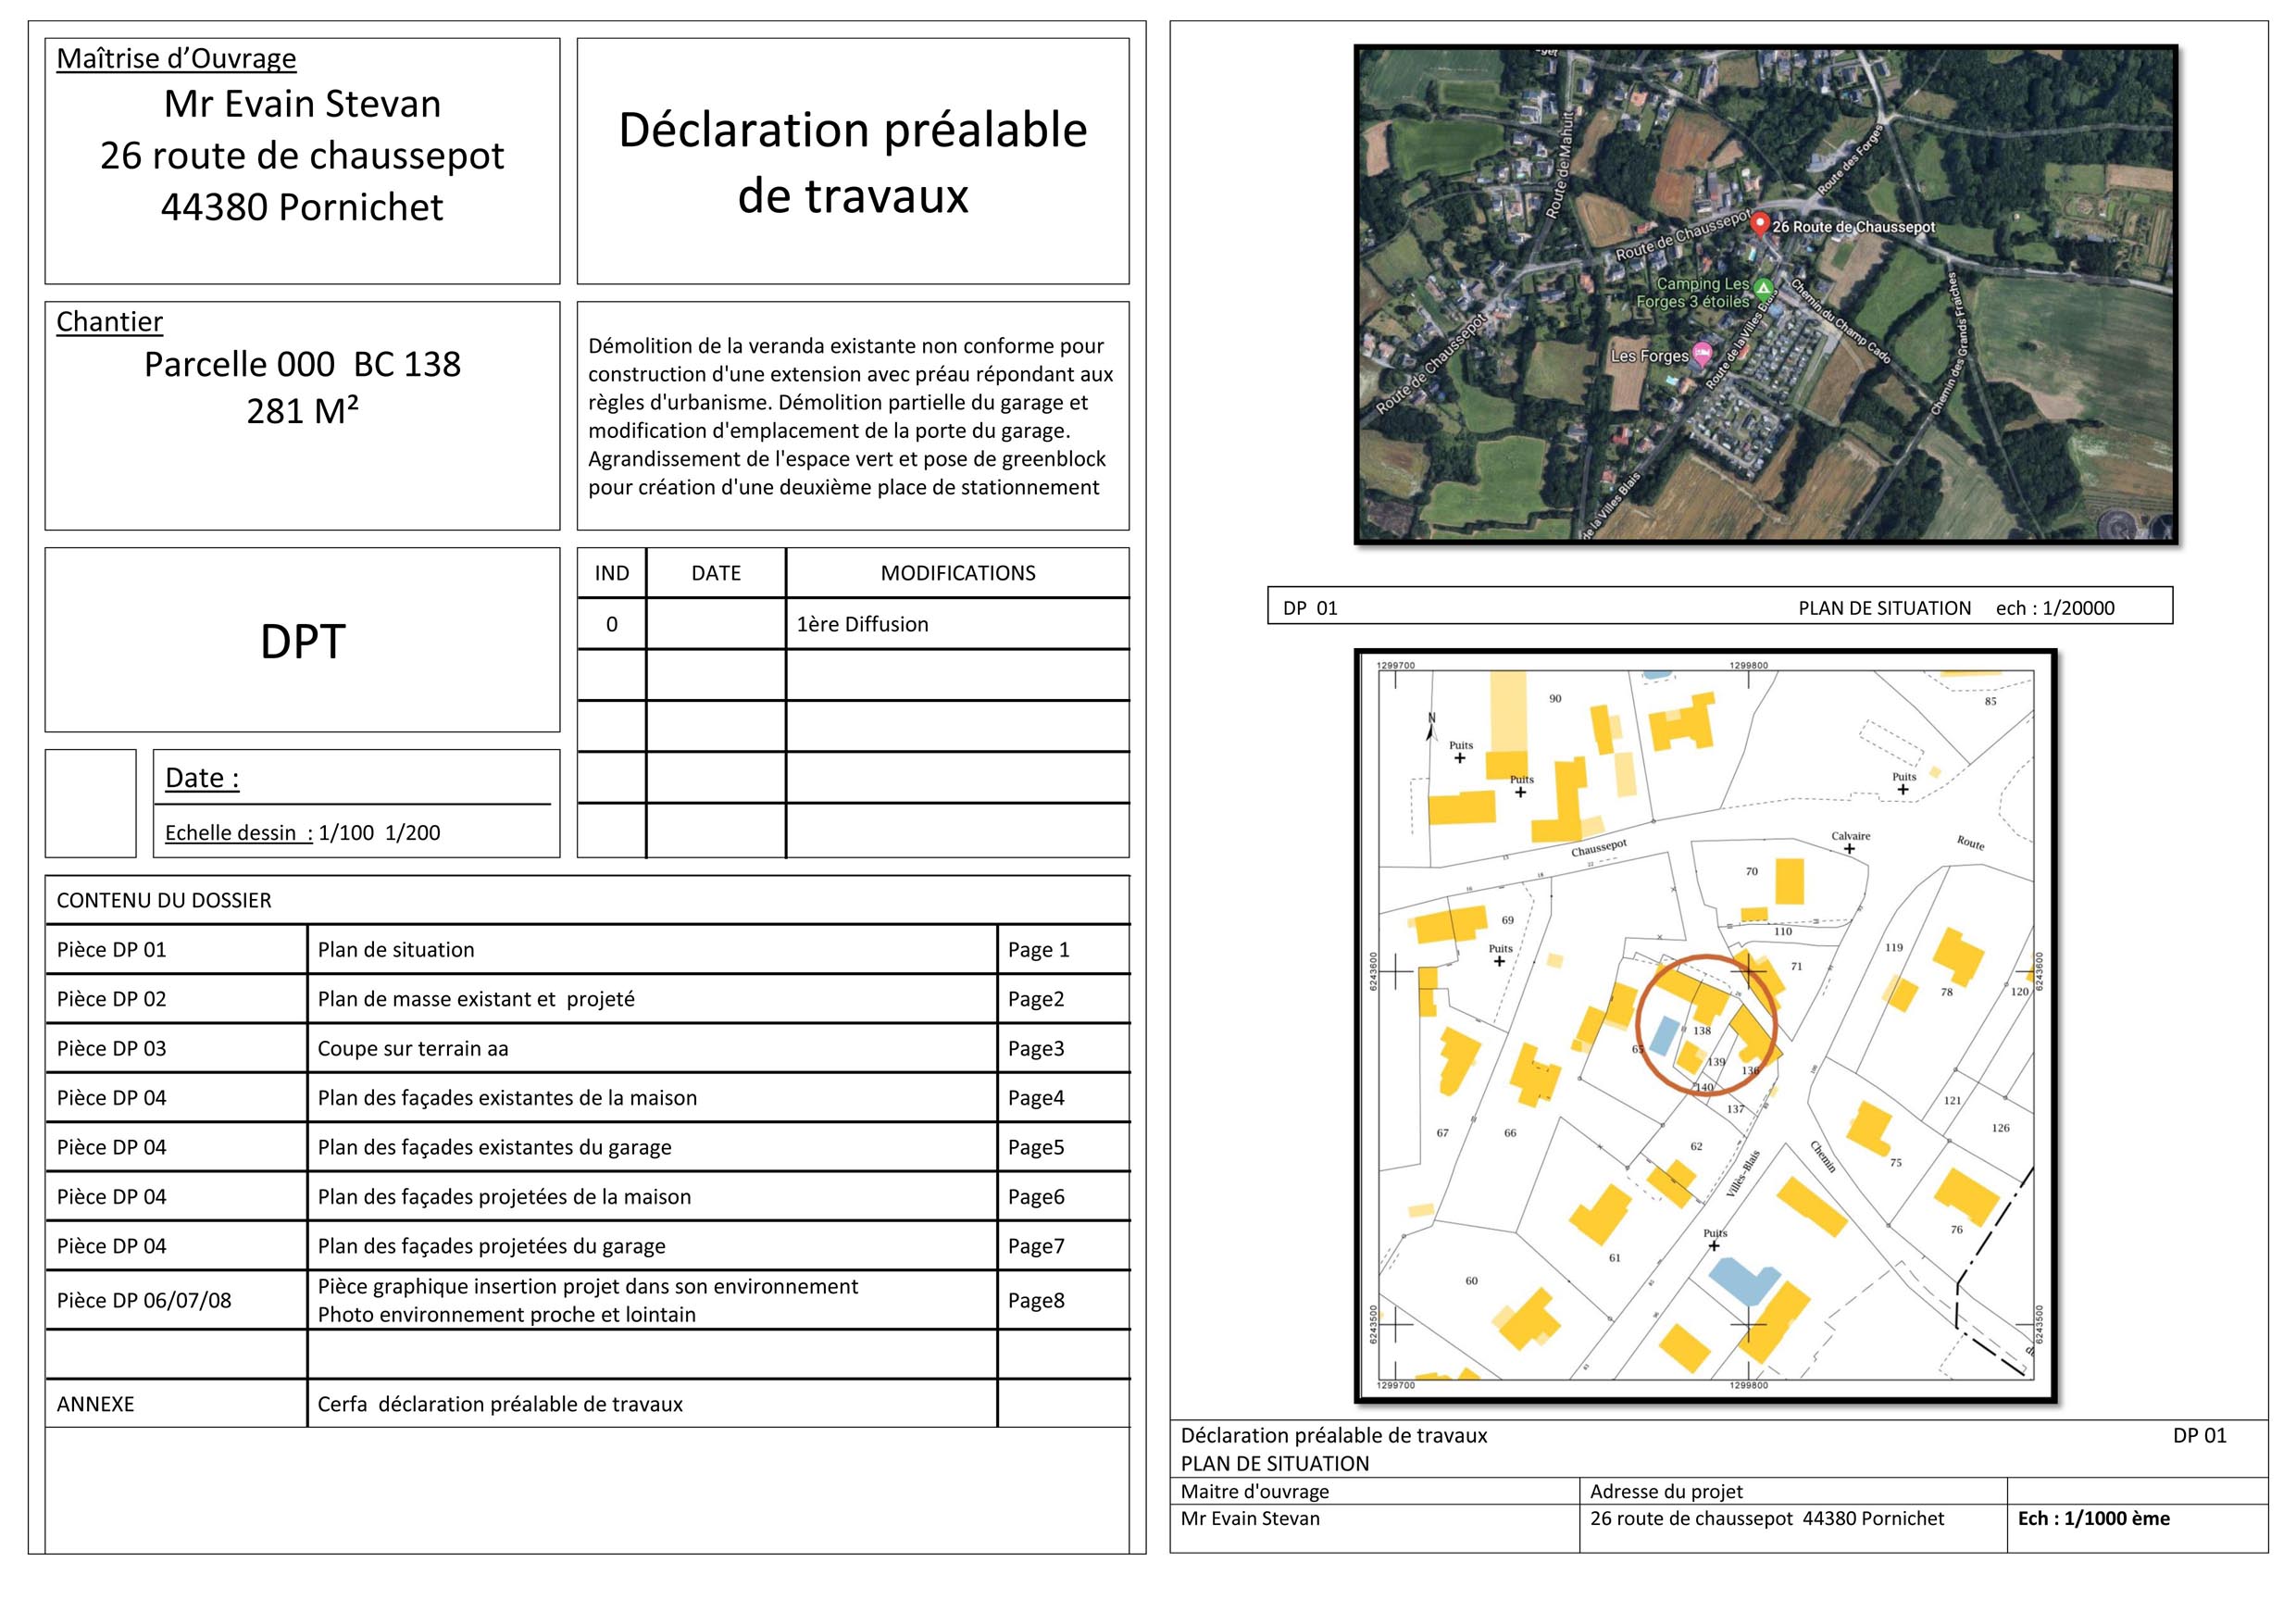This screenshot has height=1624, width=2296.
Task: Click 'Villès-Blais' street label on cadastral plan
Action: click(x=1743, y=1174)
